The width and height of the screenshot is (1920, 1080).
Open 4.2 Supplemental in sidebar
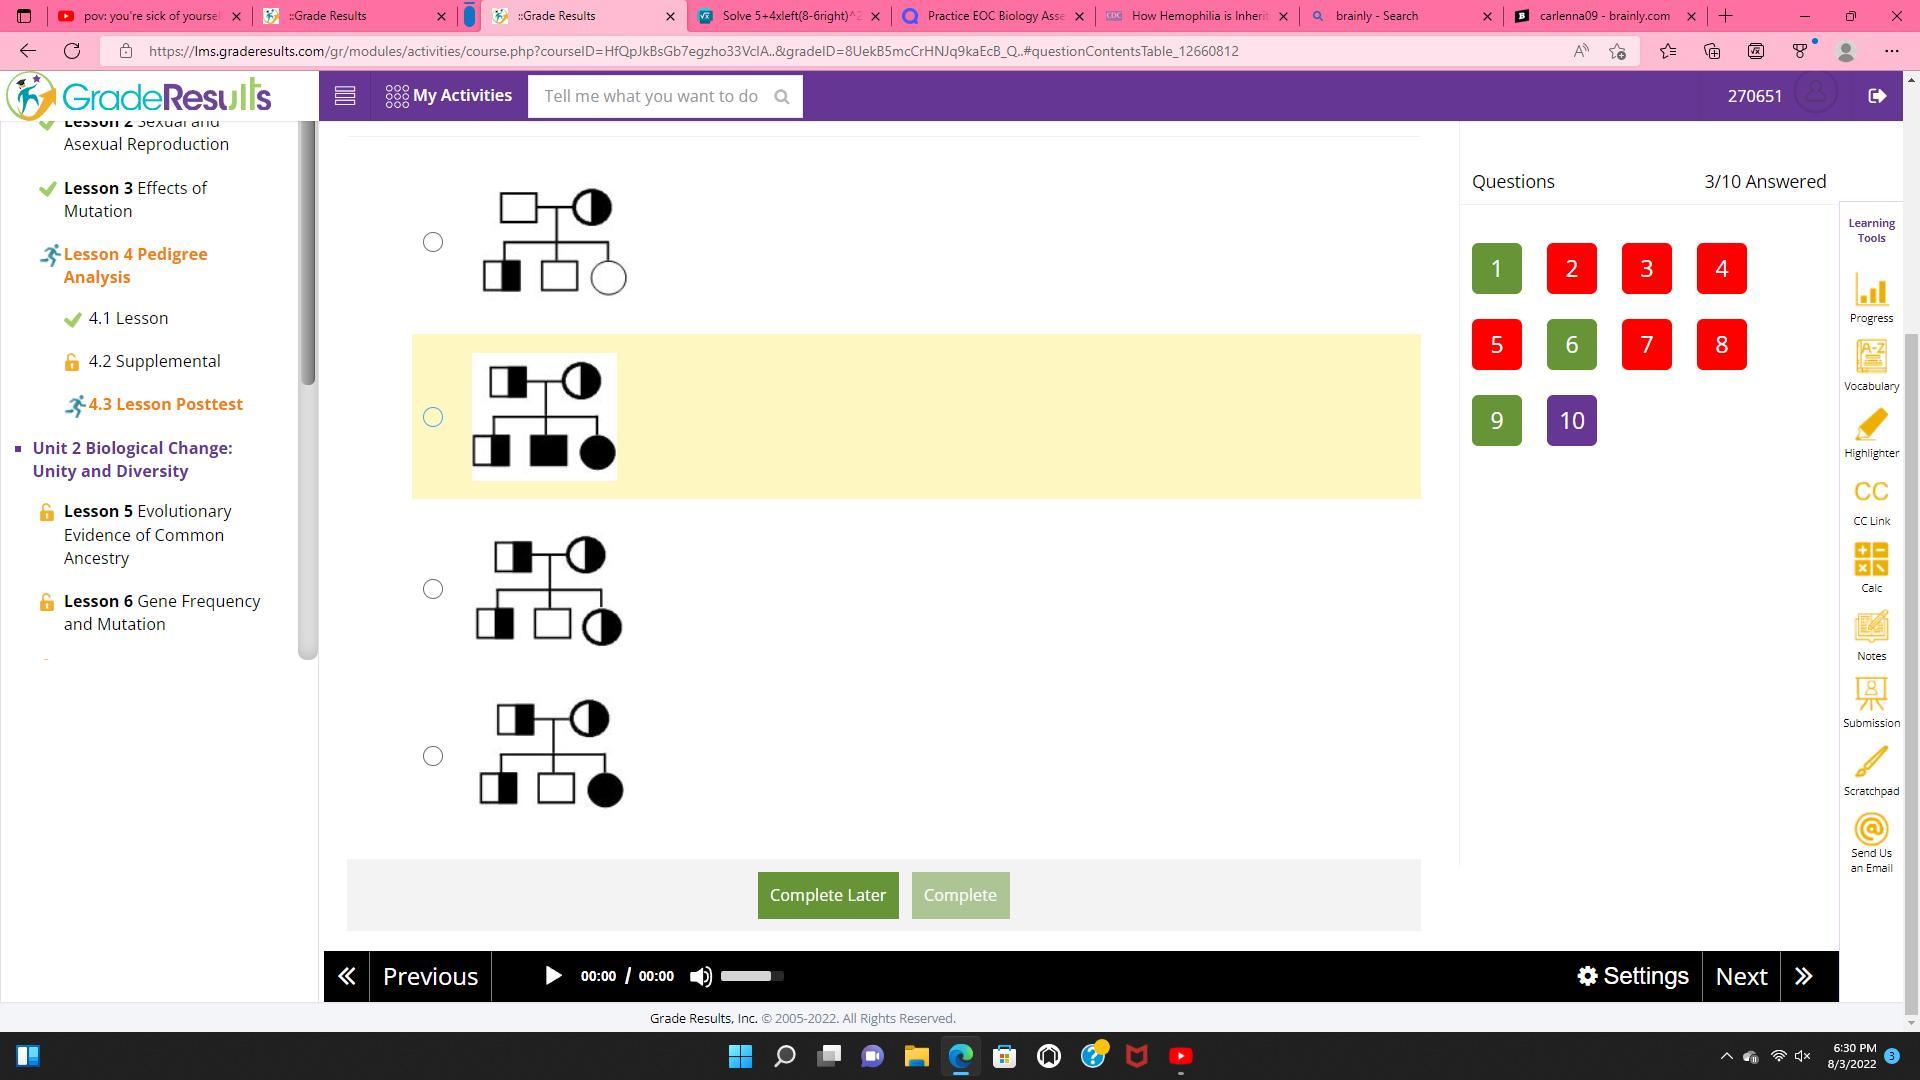tap(154, 361)
